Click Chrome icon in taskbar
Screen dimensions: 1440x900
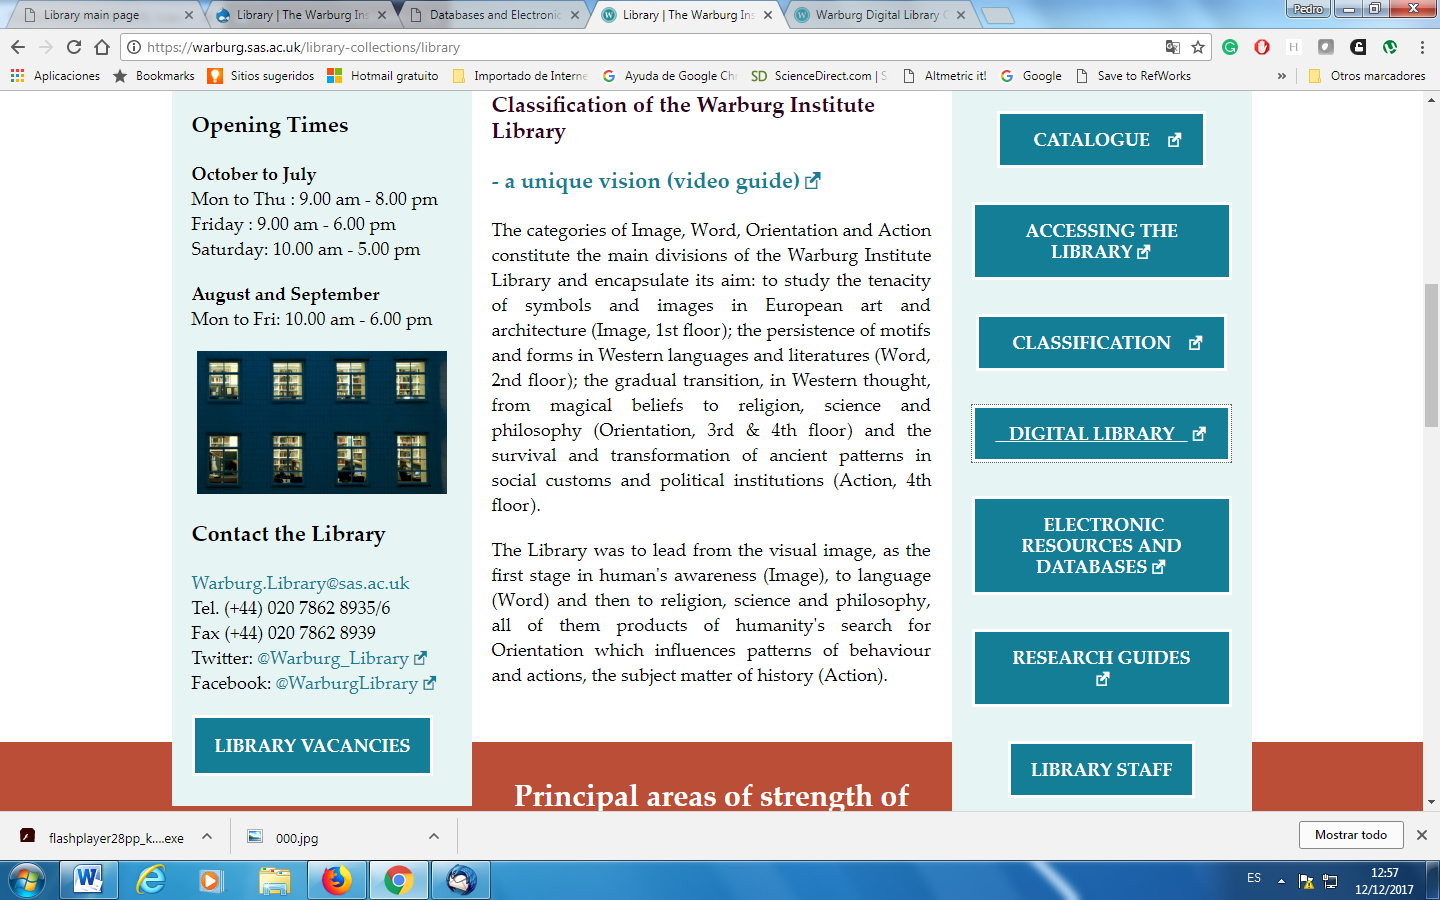click(x=398, y=880)
